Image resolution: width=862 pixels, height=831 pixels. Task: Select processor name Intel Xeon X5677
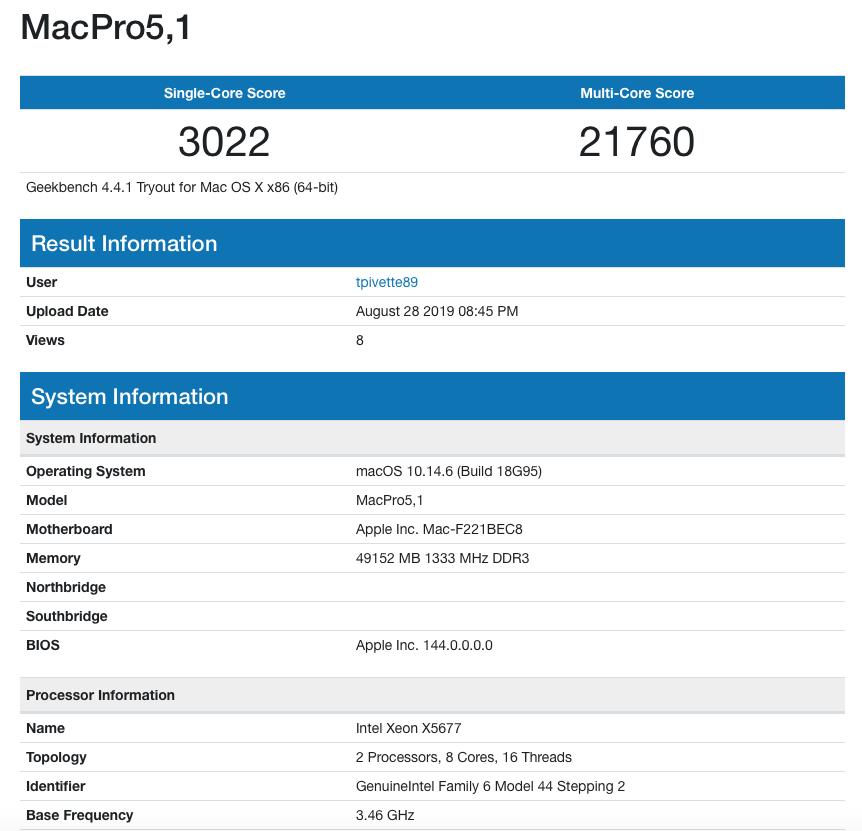pyautogui.click(x=408, y=729)
